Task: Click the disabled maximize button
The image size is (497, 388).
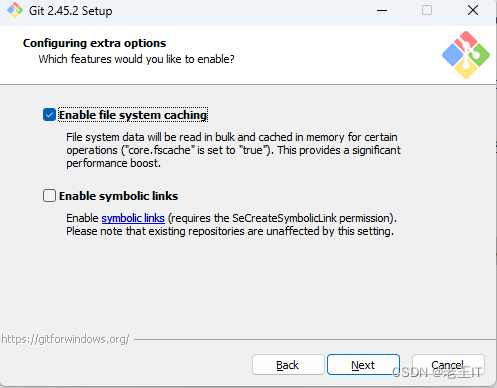Action: pos(427,10)
